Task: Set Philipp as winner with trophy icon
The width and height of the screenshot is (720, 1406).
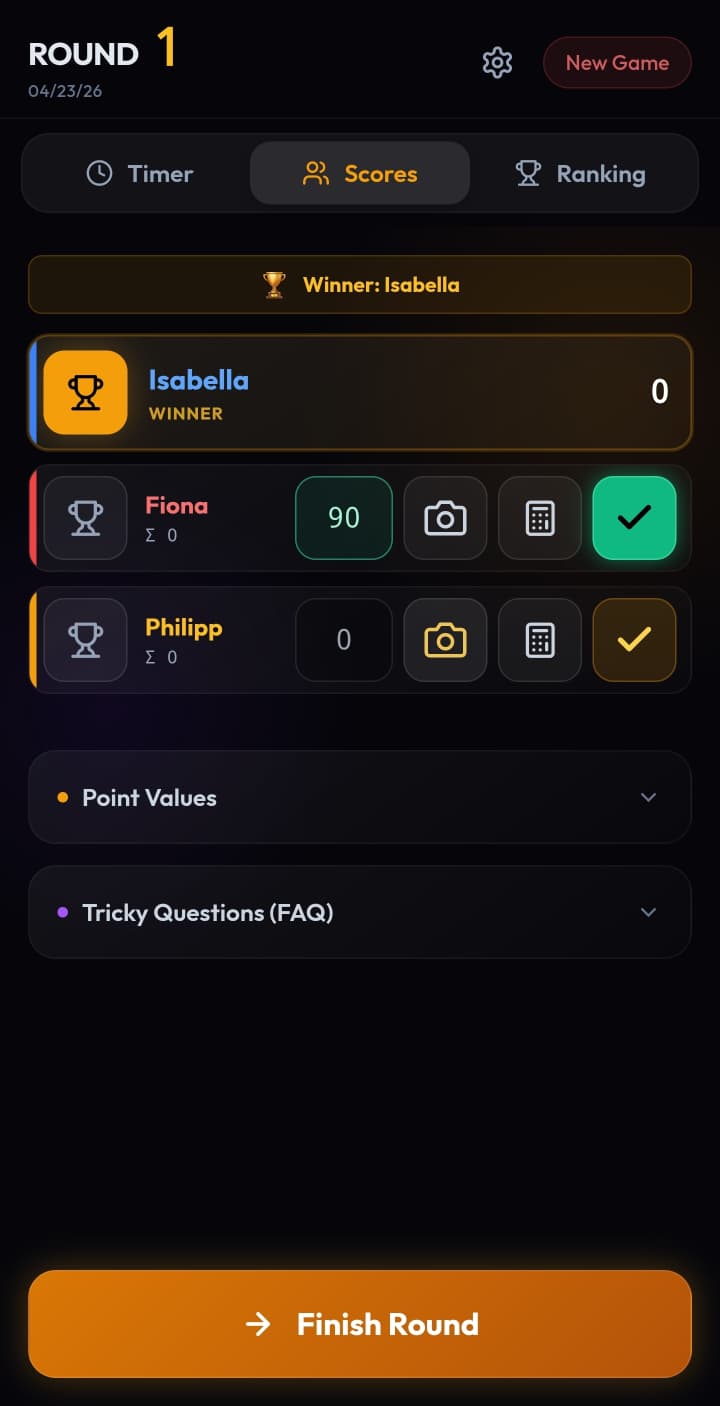Action: 86,640
